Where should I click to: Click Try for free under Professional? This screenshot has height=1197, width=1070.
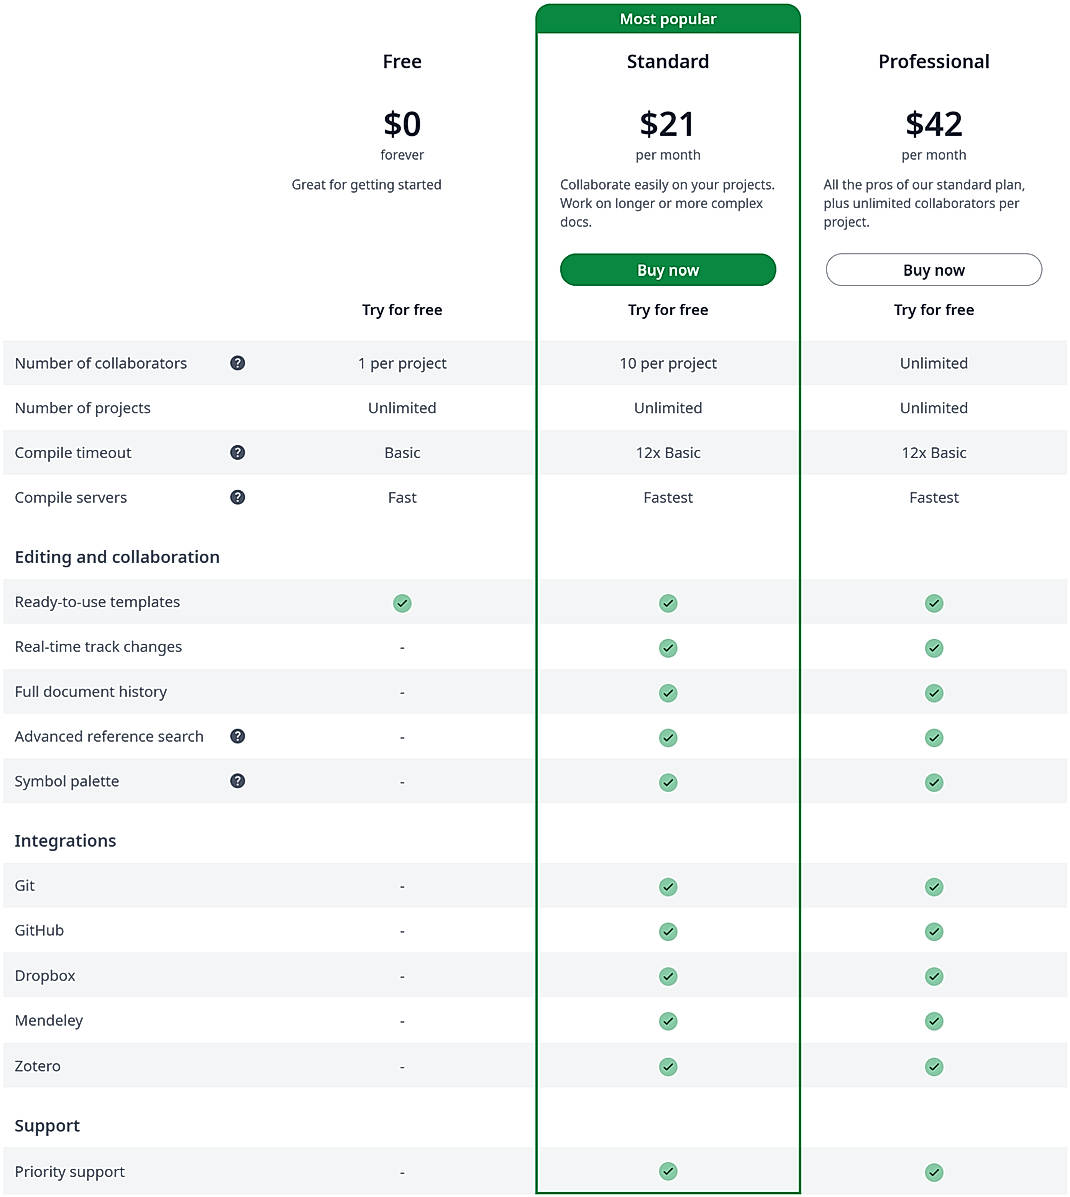pos(934,309)
